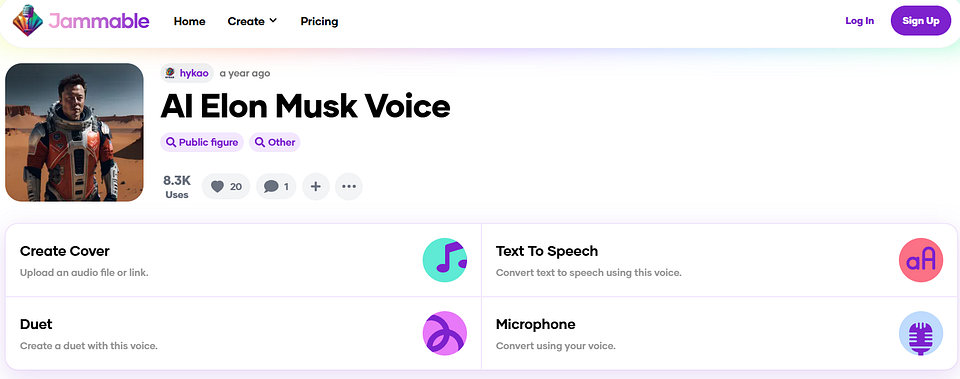Click the blue Microphone icon
This screenshot has height=379, width=960.
tap(921, 334)
